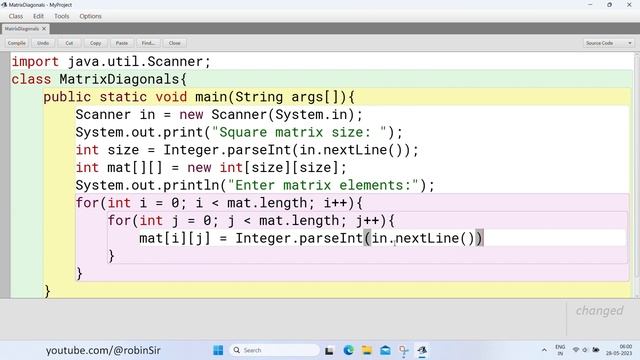Screen dimensions: 640x360
Task: Click the 'Enter matrix elements:' string
Action: pyautogui.click(x=323, y=185)
